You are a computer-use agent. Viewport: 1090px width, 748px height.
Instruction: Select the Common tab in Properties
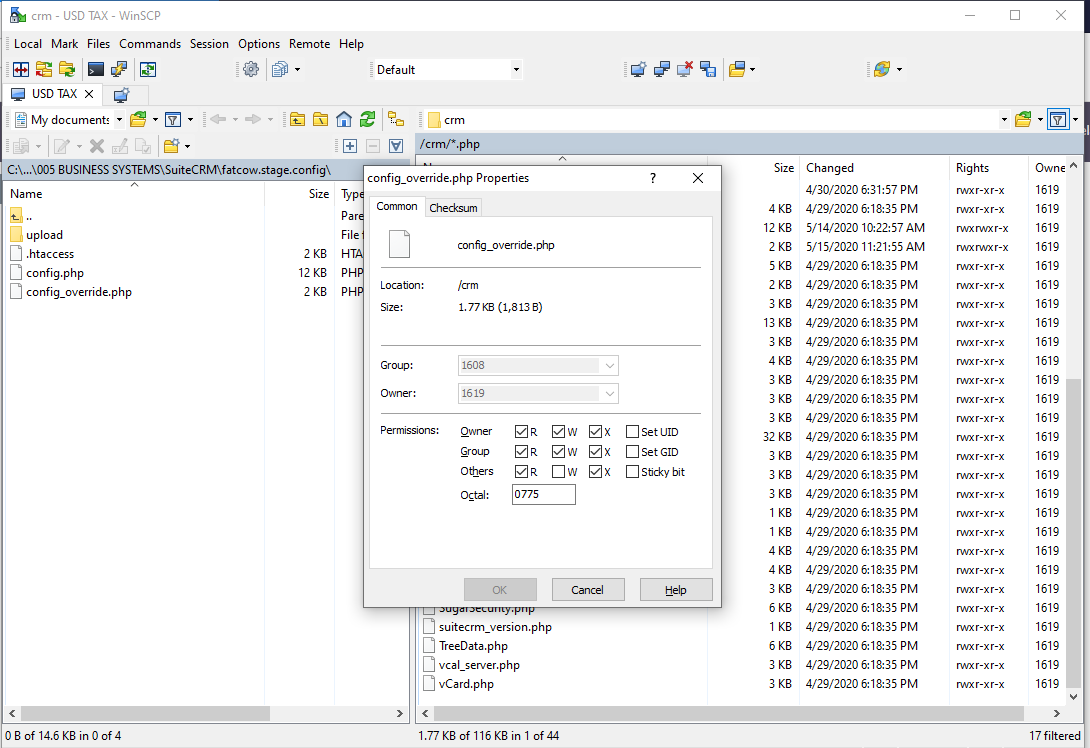pos(397,206)
